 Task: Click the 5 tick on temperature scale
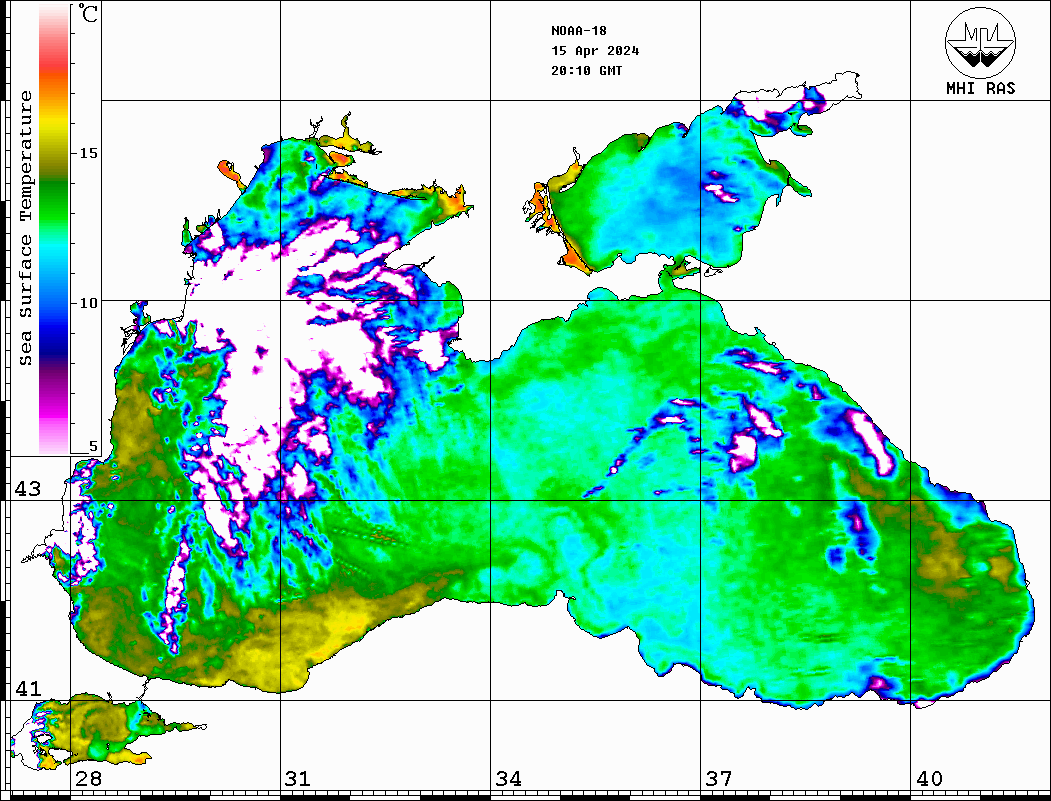pos(93,446)
